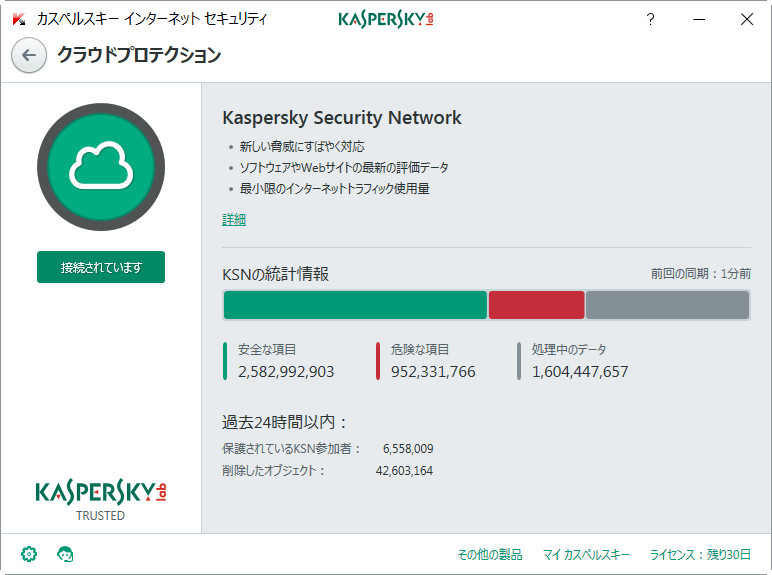The width and height of the screenshot is (772, 575).
Task: Click the Kaspersky K icon in title bar
Action: [18, 19]
